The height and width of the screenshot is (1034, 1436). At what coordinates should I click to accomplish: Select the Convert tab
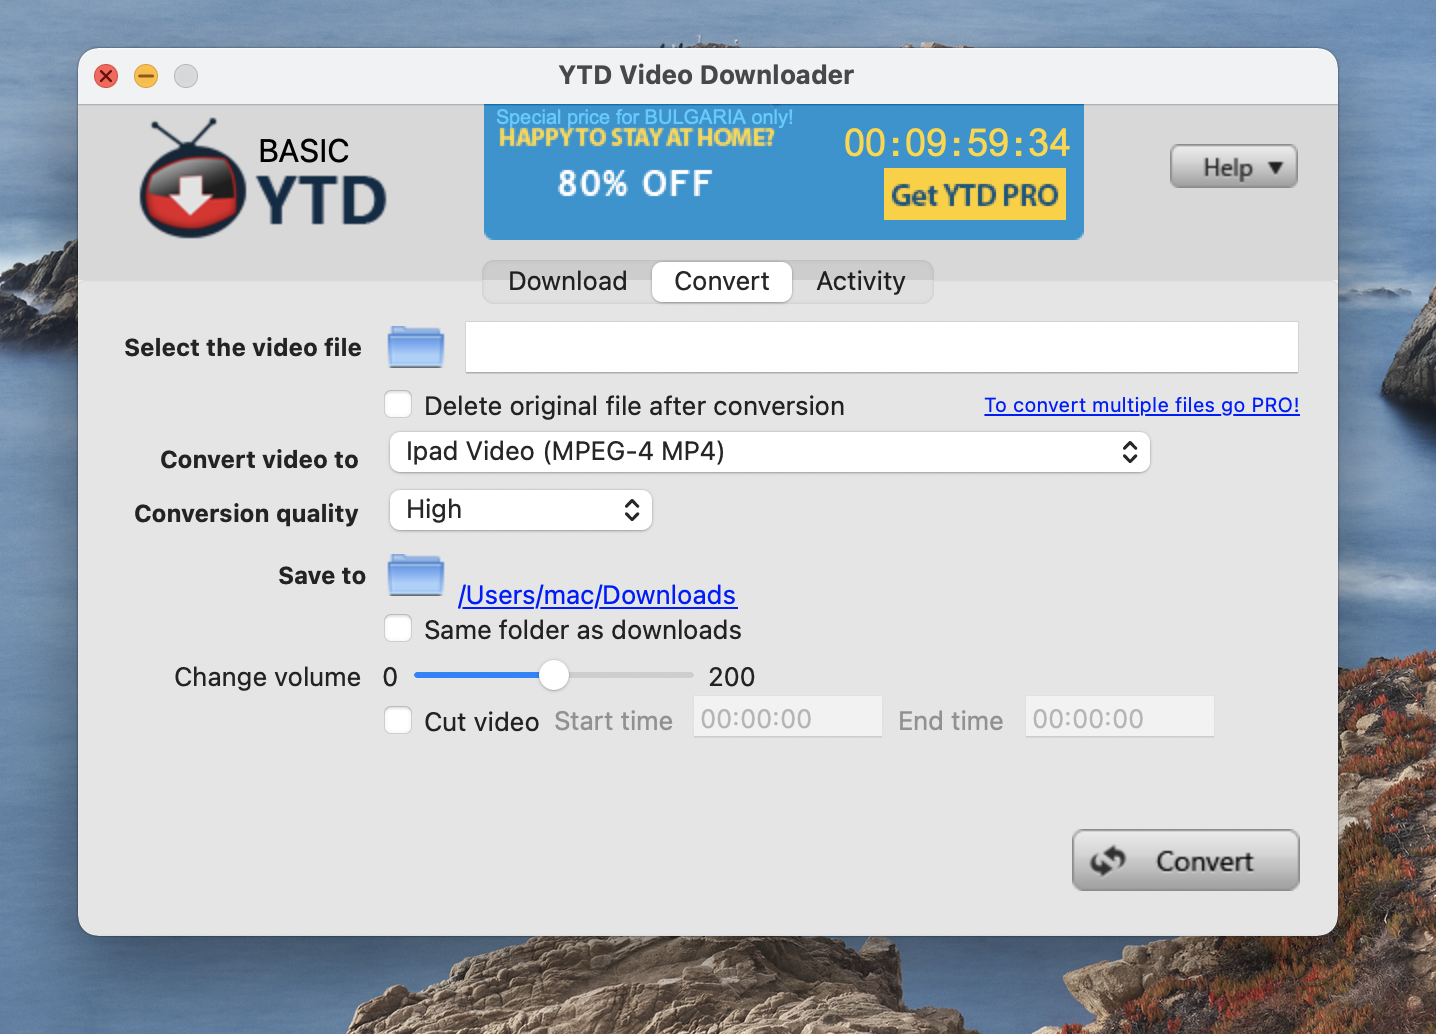(x=722, y=281)
